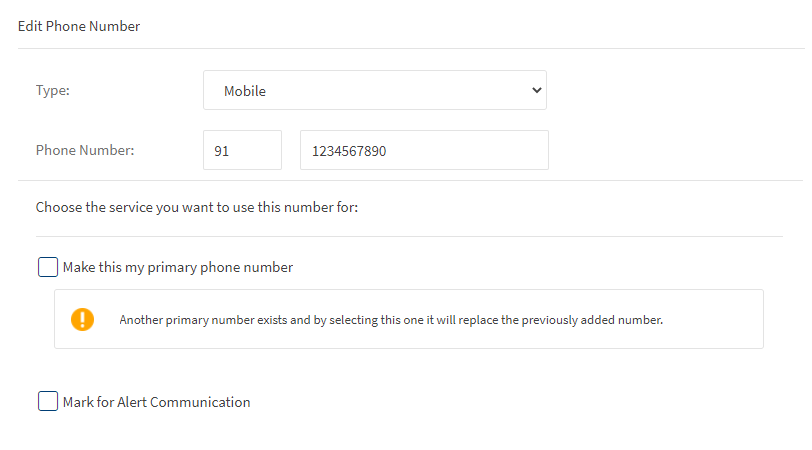Click the 'Phone Number:' field label
The image size is (812, 450).
click(85, 151)
